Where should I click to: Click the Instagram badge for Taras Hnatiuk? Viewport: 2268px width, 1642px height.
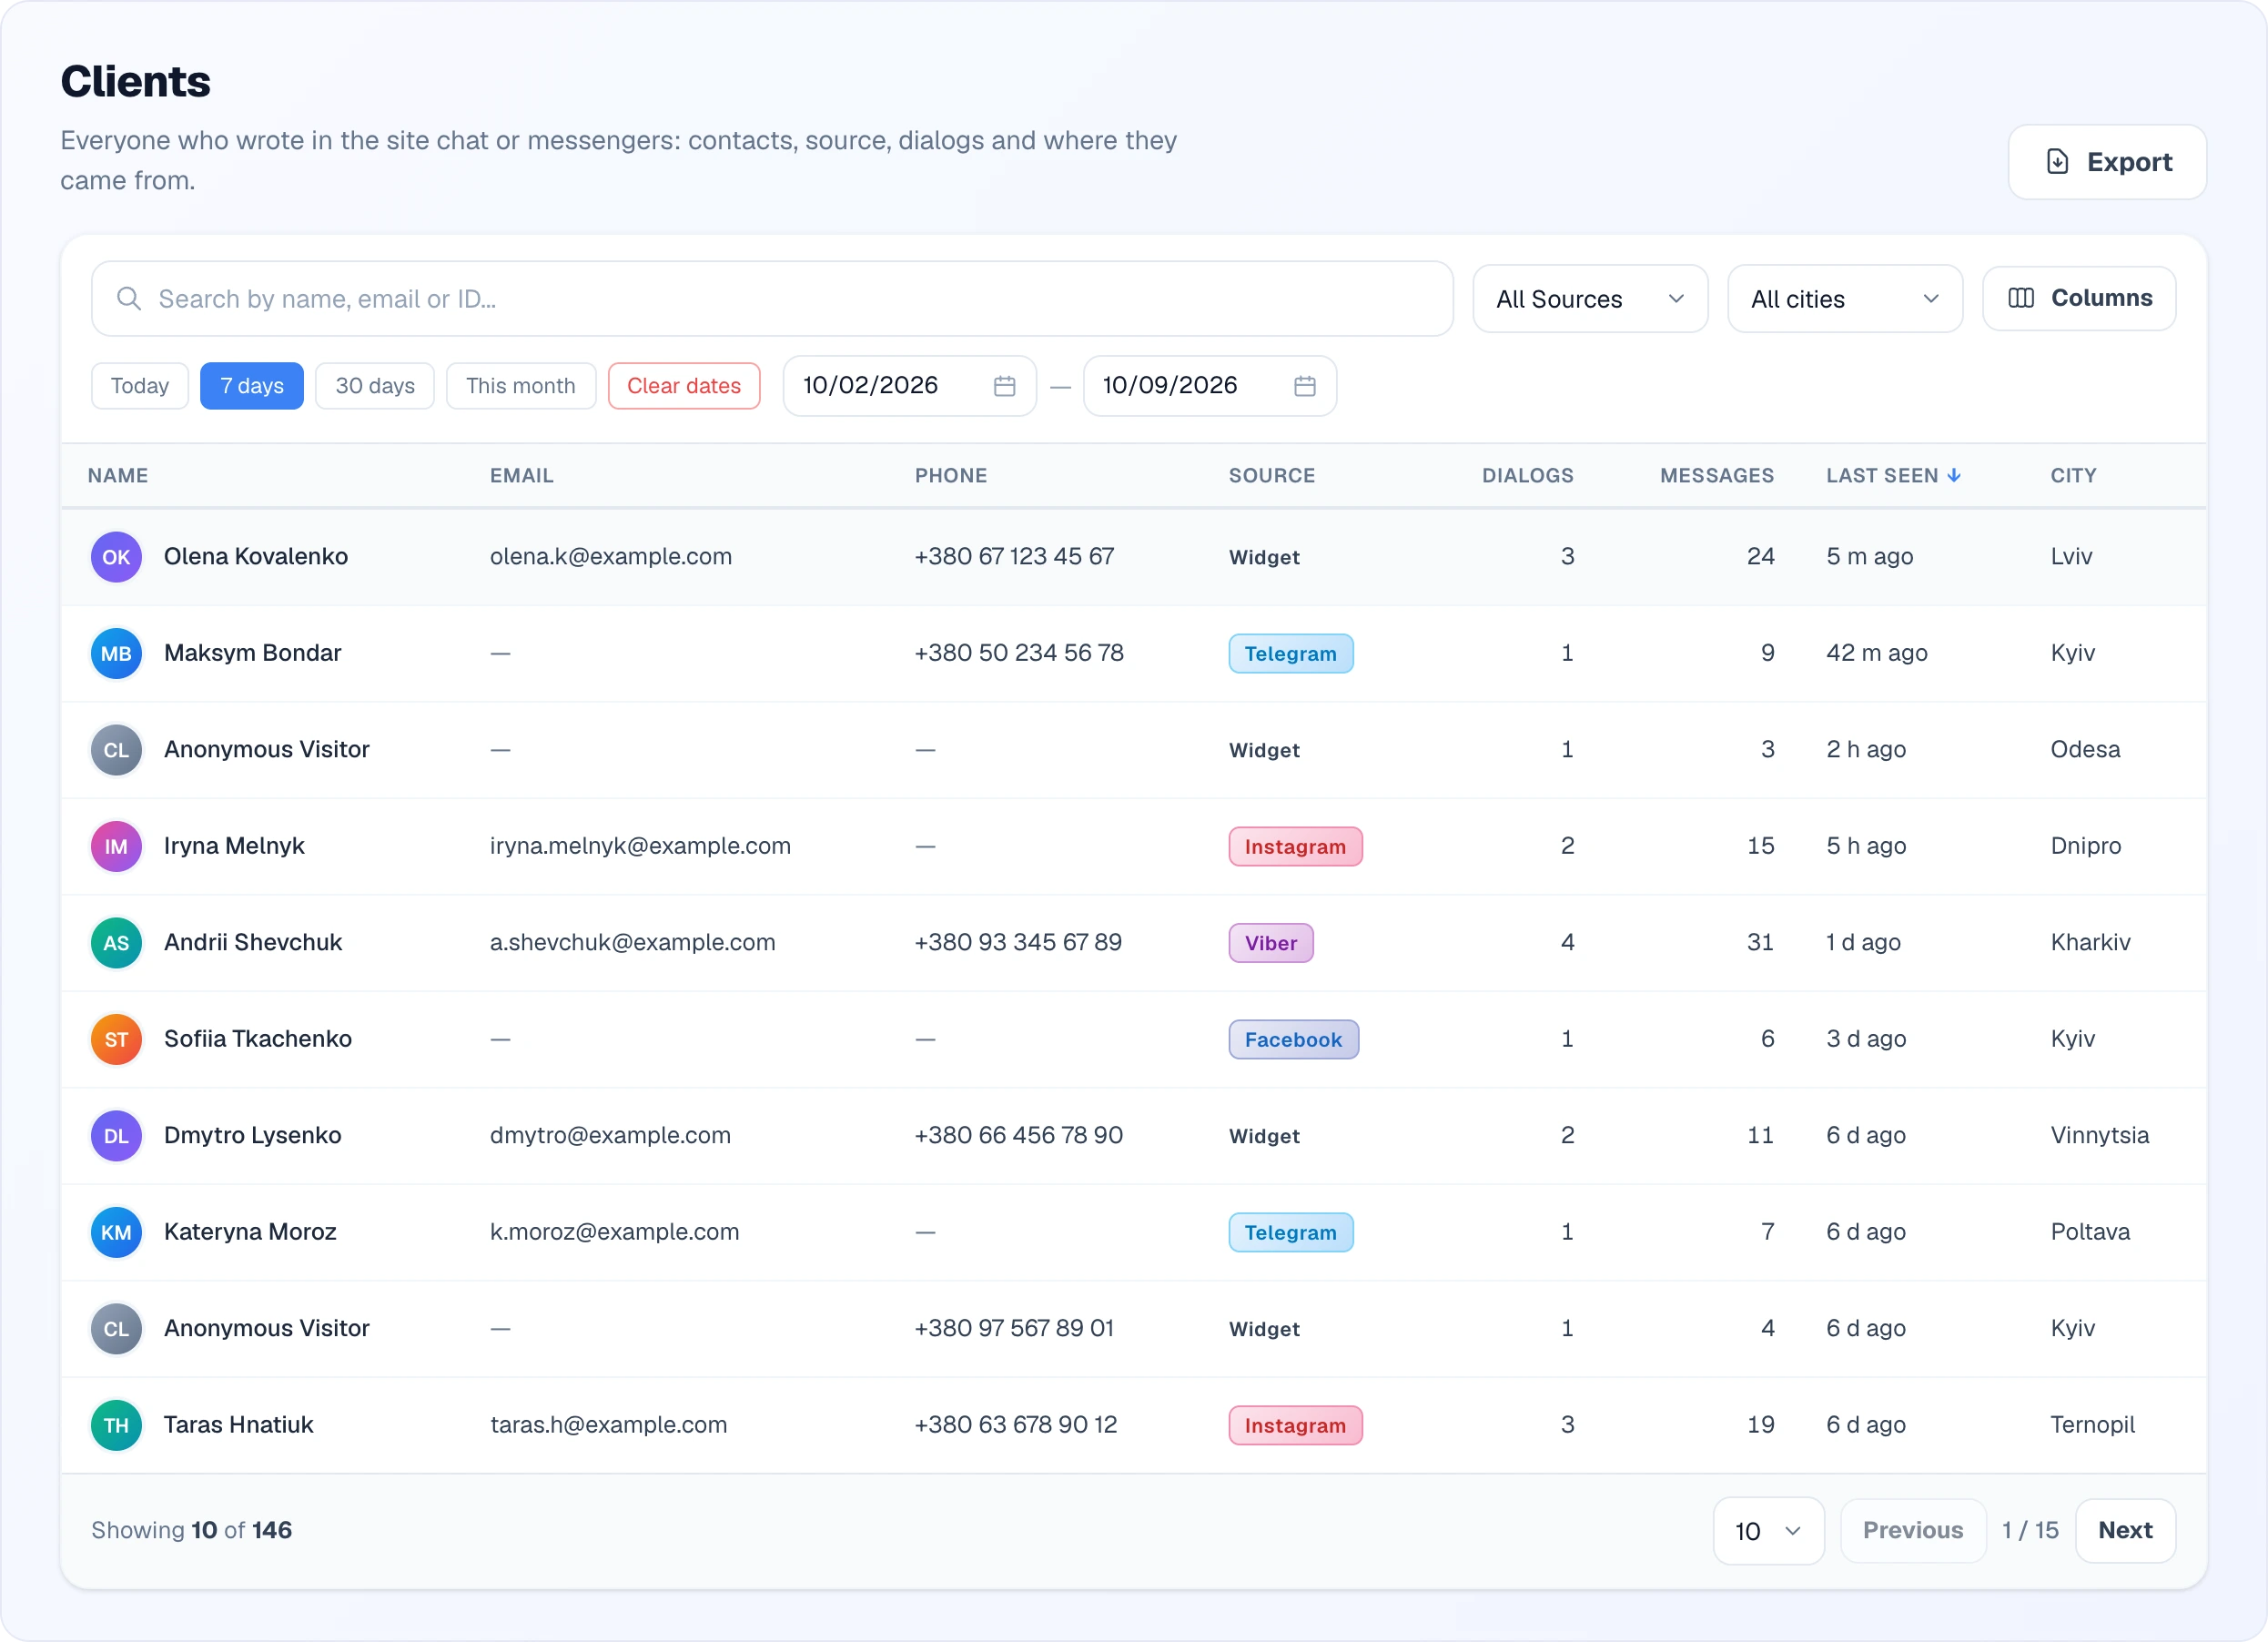click(1296, 1426)
